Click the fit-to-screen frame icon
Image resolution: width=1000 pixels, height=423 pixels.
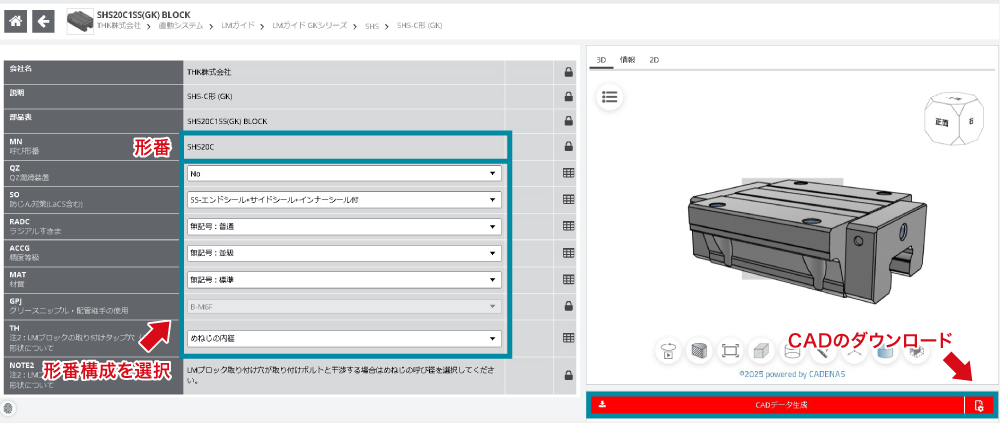(730, 351)
